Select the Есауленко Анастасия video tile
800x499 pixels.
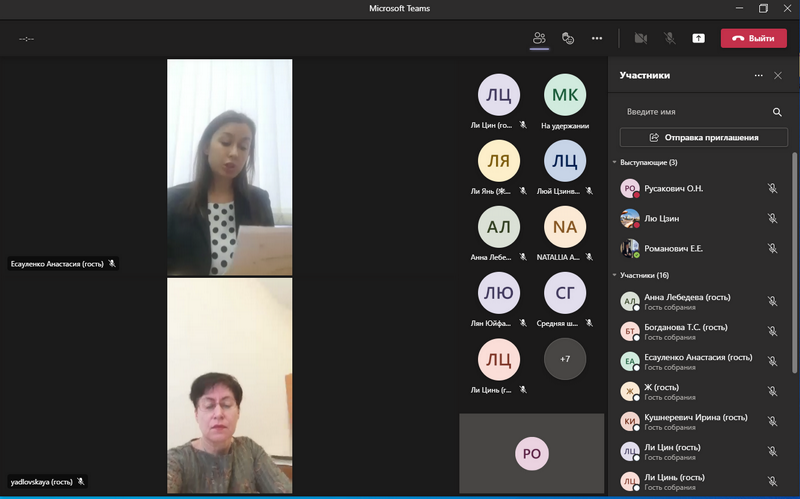(230, 167)
